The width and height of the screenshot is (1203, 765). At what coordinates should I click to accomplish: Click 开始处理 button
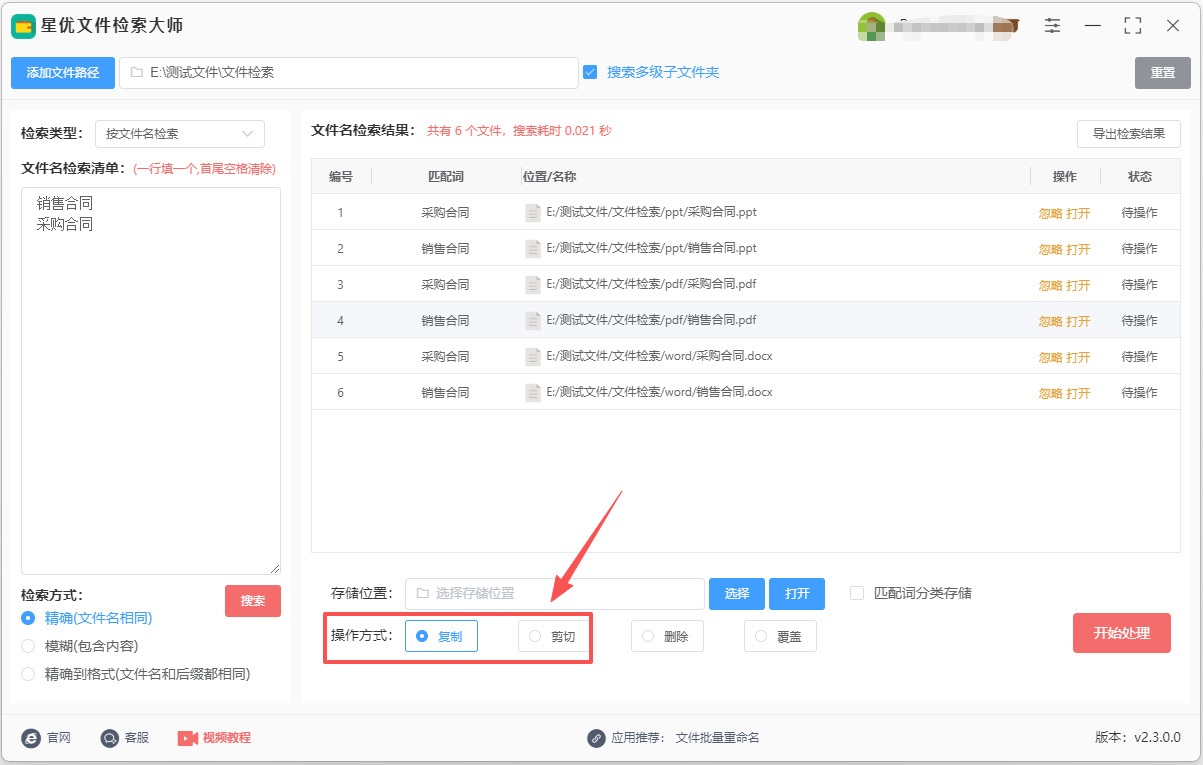point(1122,633)
